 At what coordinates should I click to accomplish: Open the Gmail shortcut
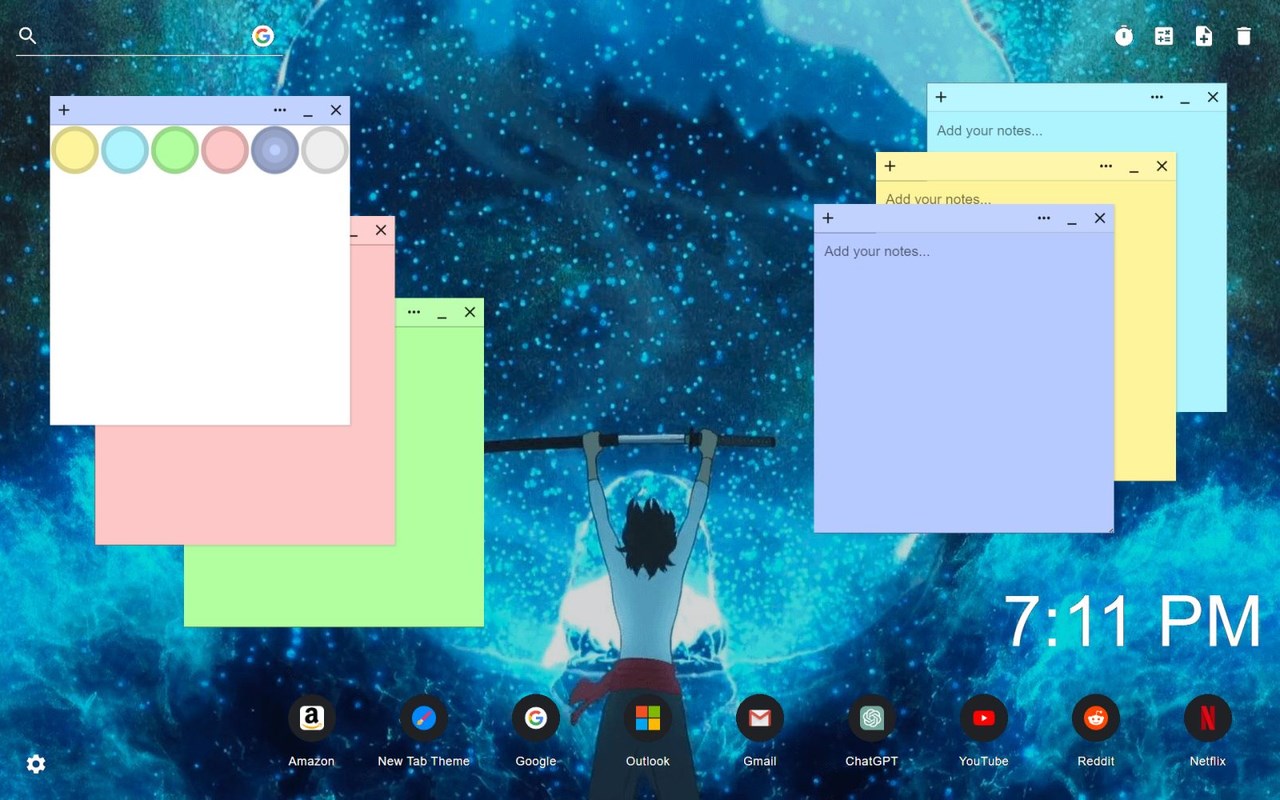tap(760, 718)
